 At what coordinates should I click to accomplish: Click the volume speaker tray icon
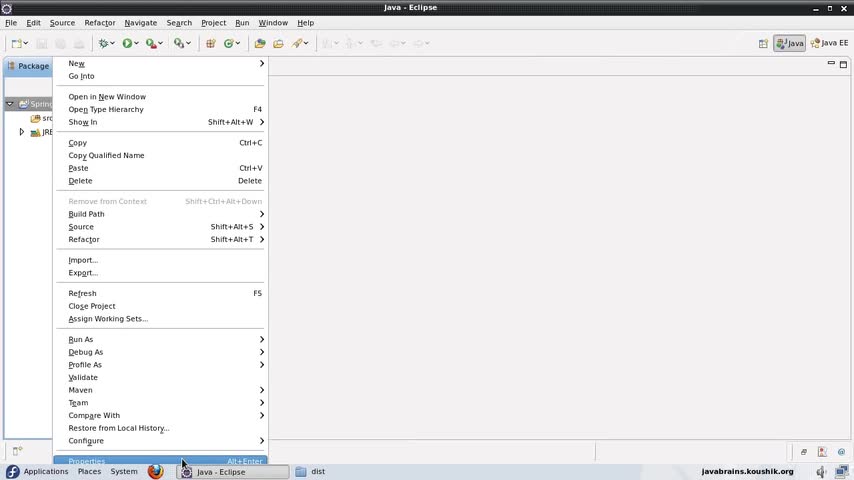[821, 472]
